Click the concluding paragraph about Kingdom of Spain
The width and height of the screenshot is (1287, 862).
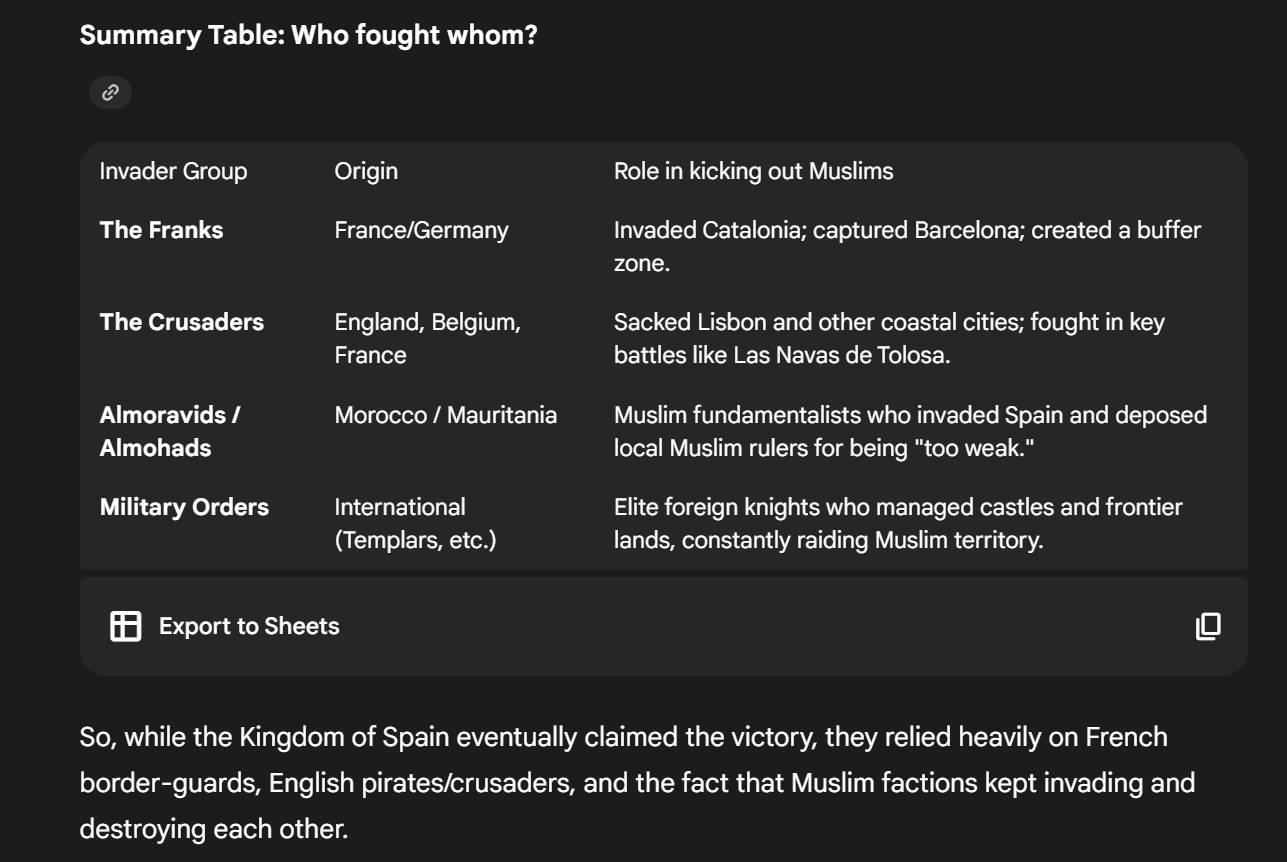(637, 783)
